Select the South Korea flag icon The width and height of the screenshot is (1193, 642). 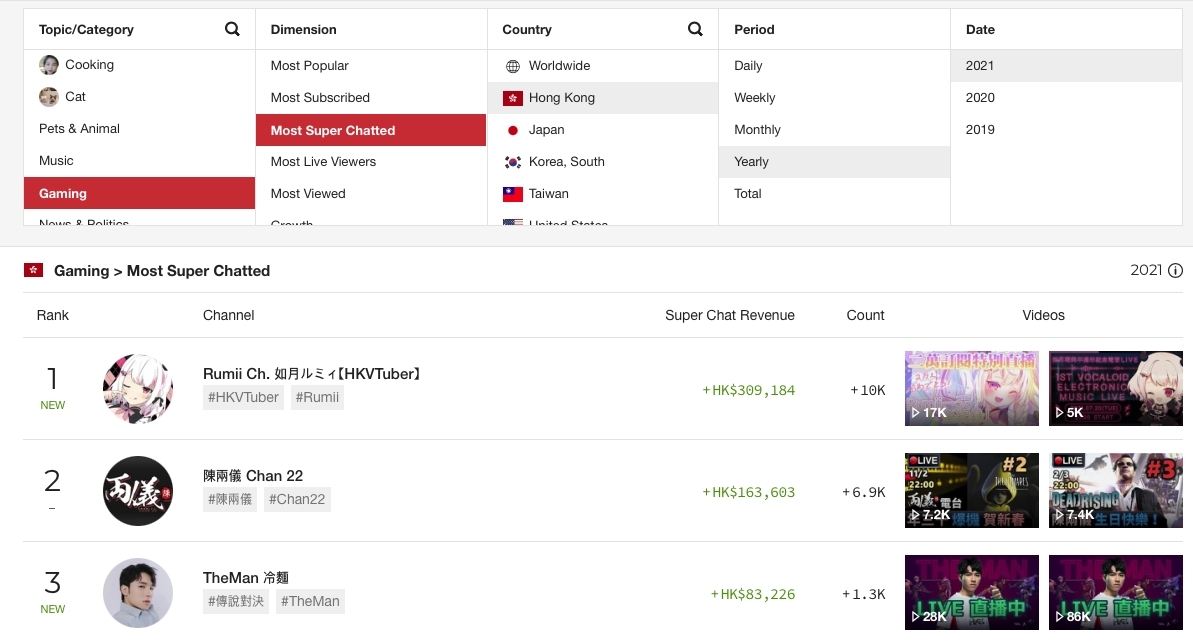[x=513, y=161]
